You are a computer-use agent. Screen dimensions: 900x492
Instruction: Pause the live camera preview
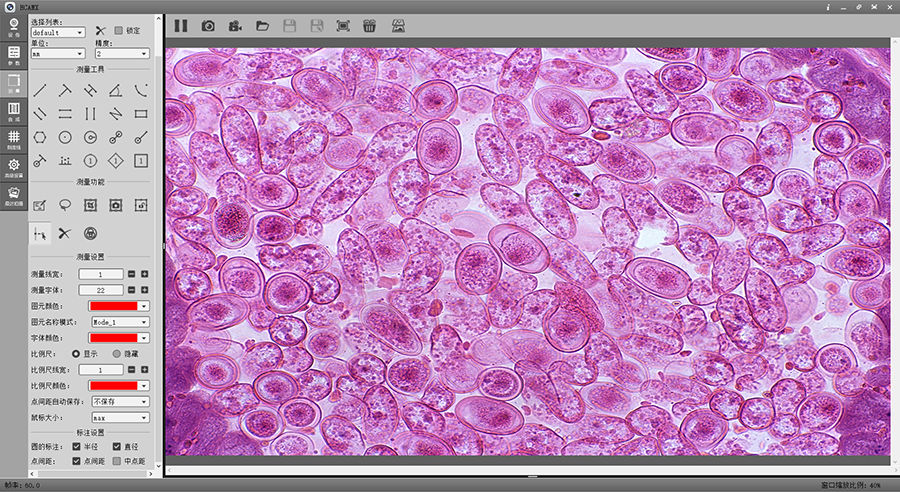[181, 26]
